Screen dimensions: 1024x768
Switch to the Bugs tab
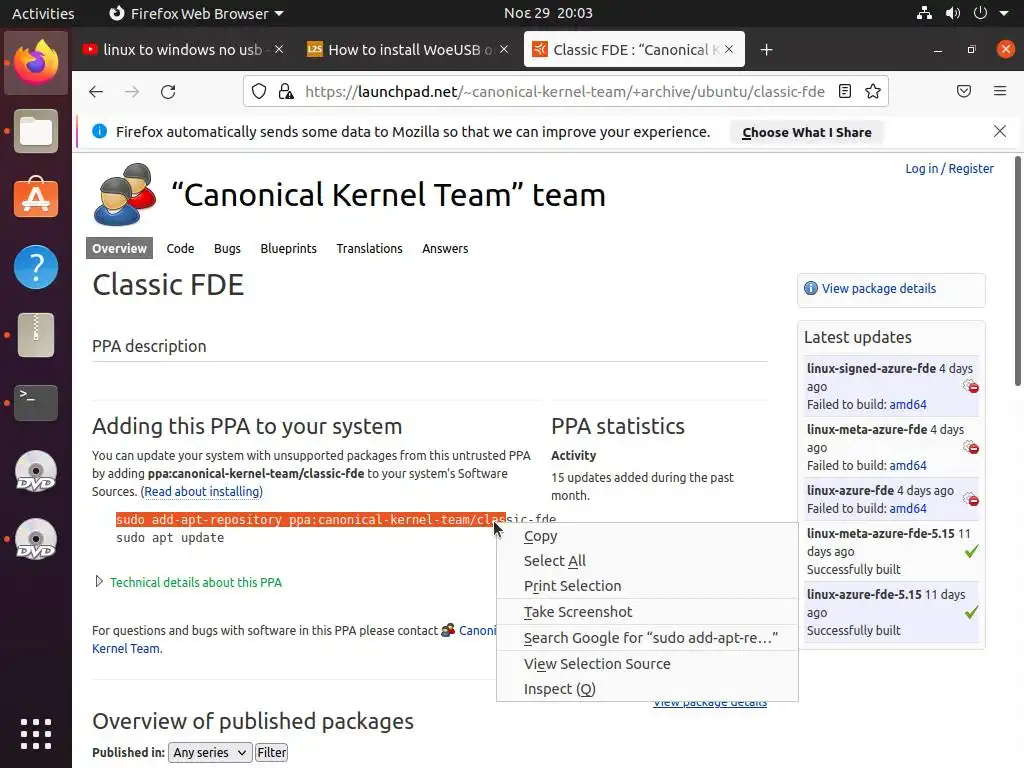click(227, 248)
